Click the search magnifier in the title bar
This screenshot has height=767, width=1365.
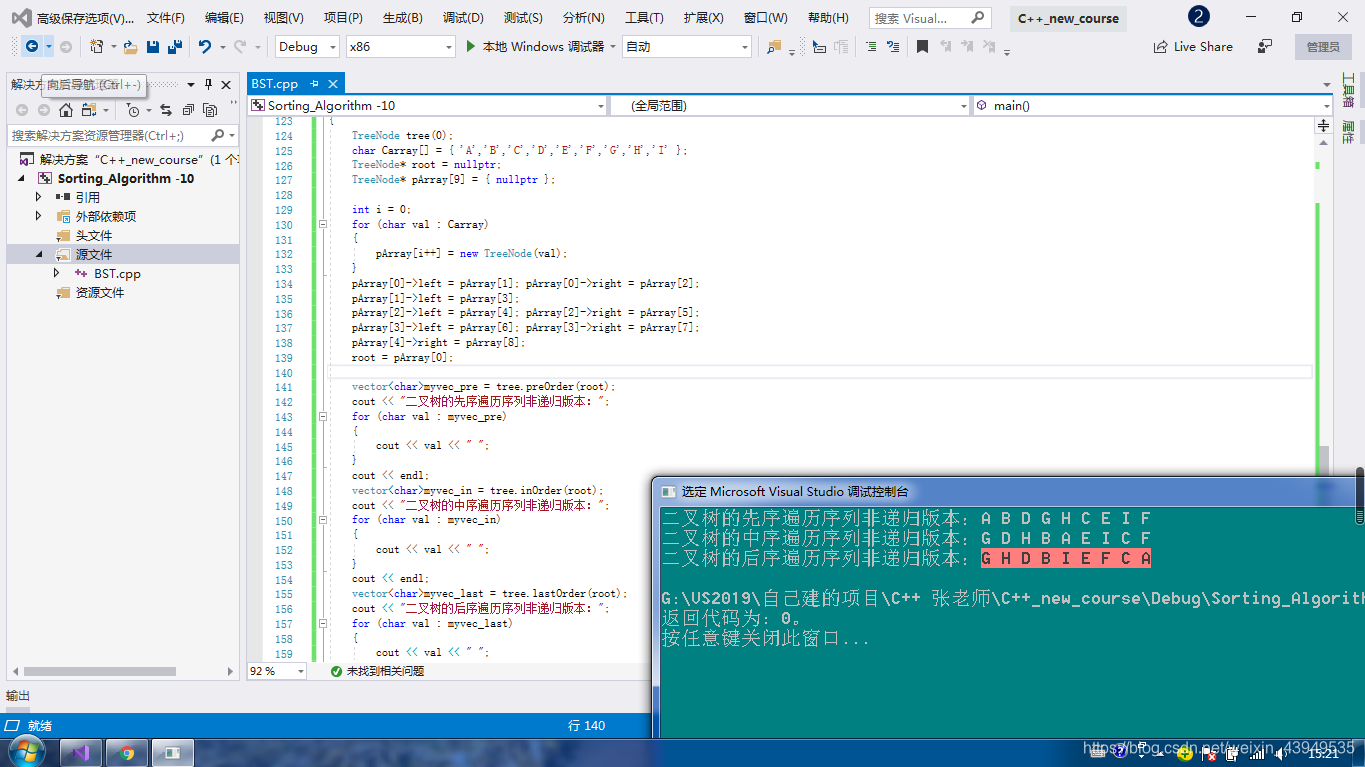coord(979,17)
